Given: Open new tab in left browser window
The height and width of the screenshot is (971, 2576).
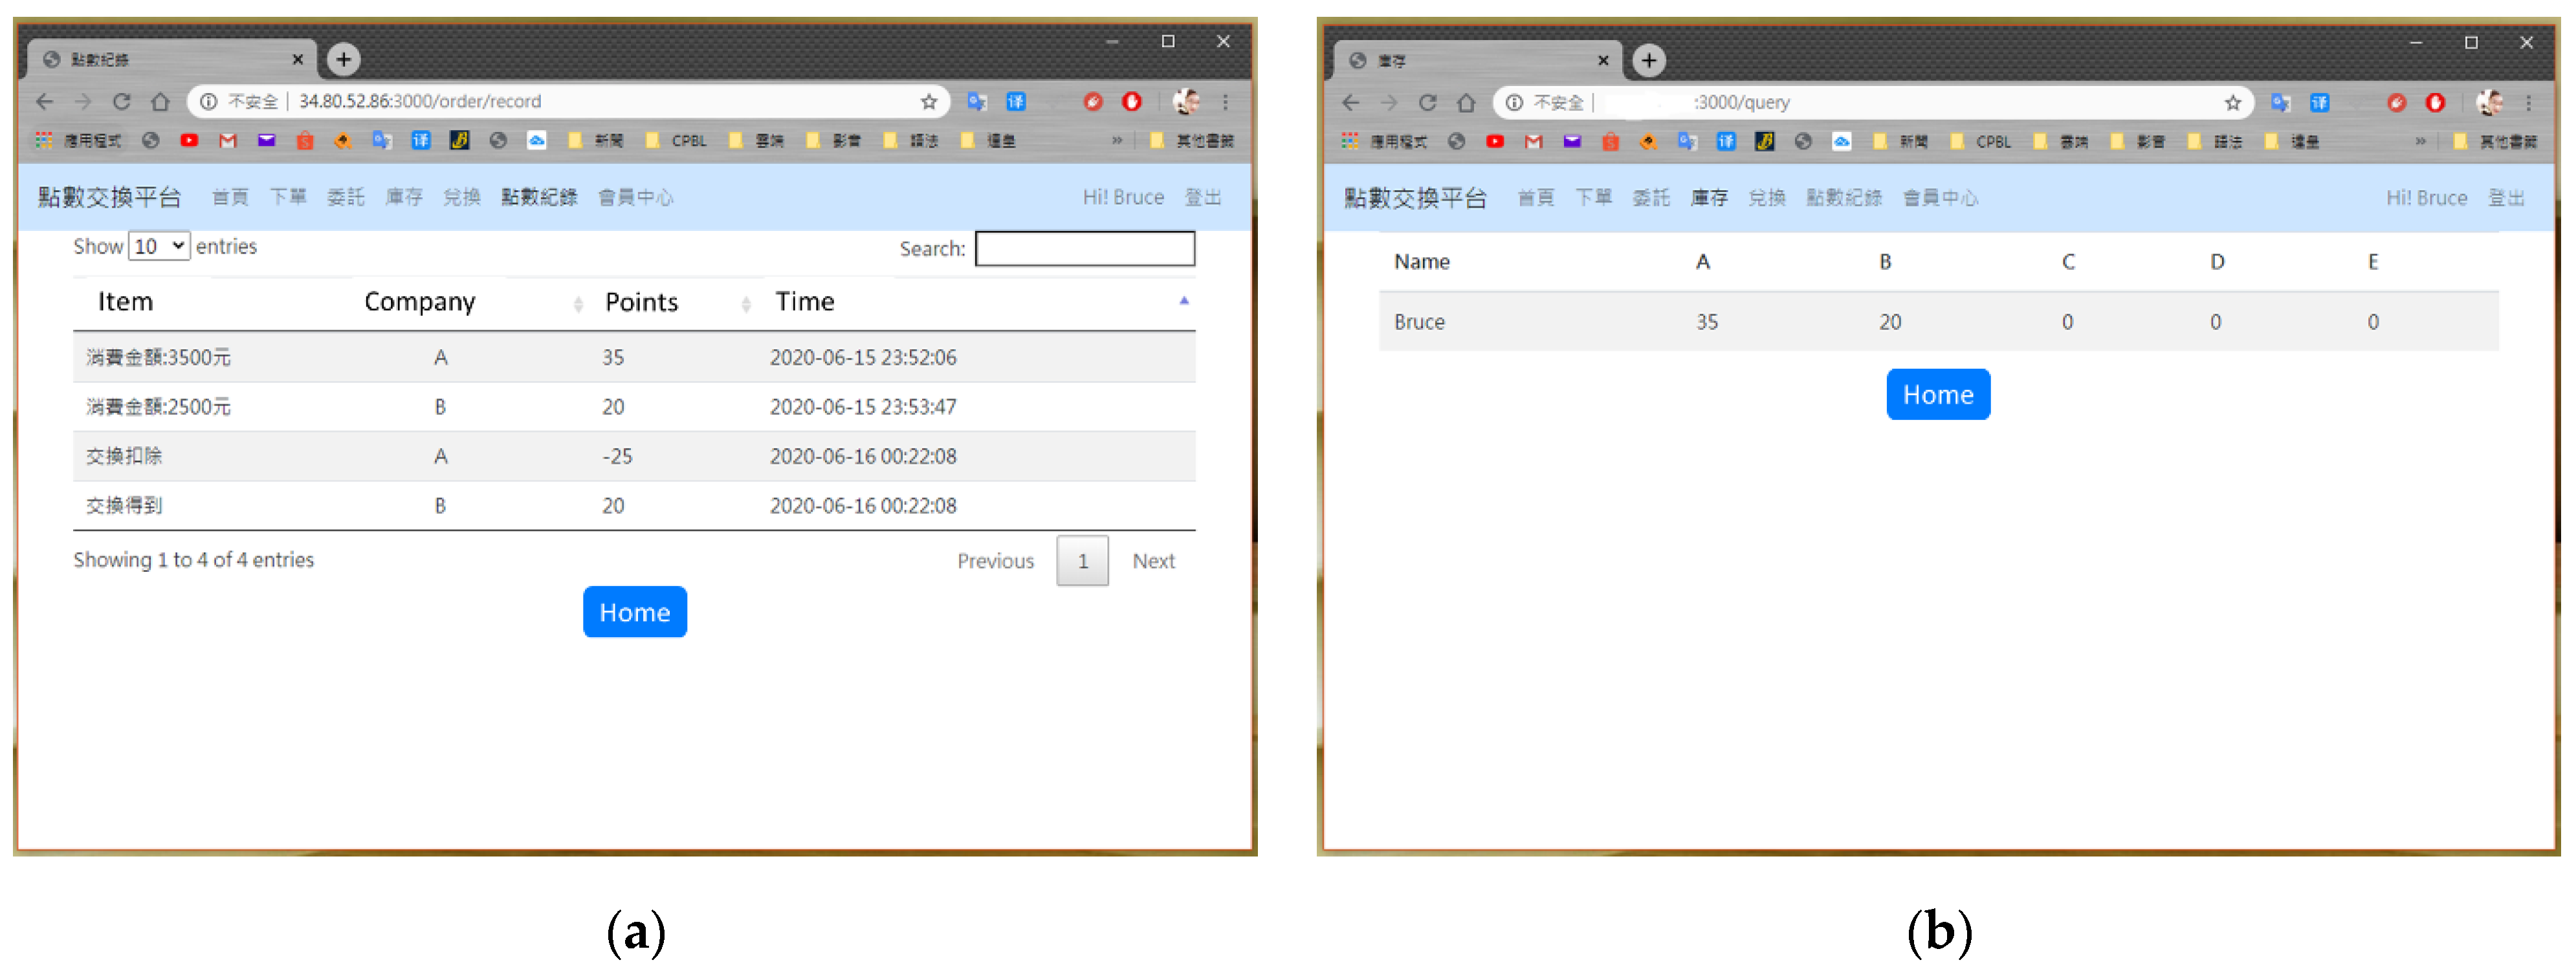Looking at the screenshot, I should click(343, 59).
